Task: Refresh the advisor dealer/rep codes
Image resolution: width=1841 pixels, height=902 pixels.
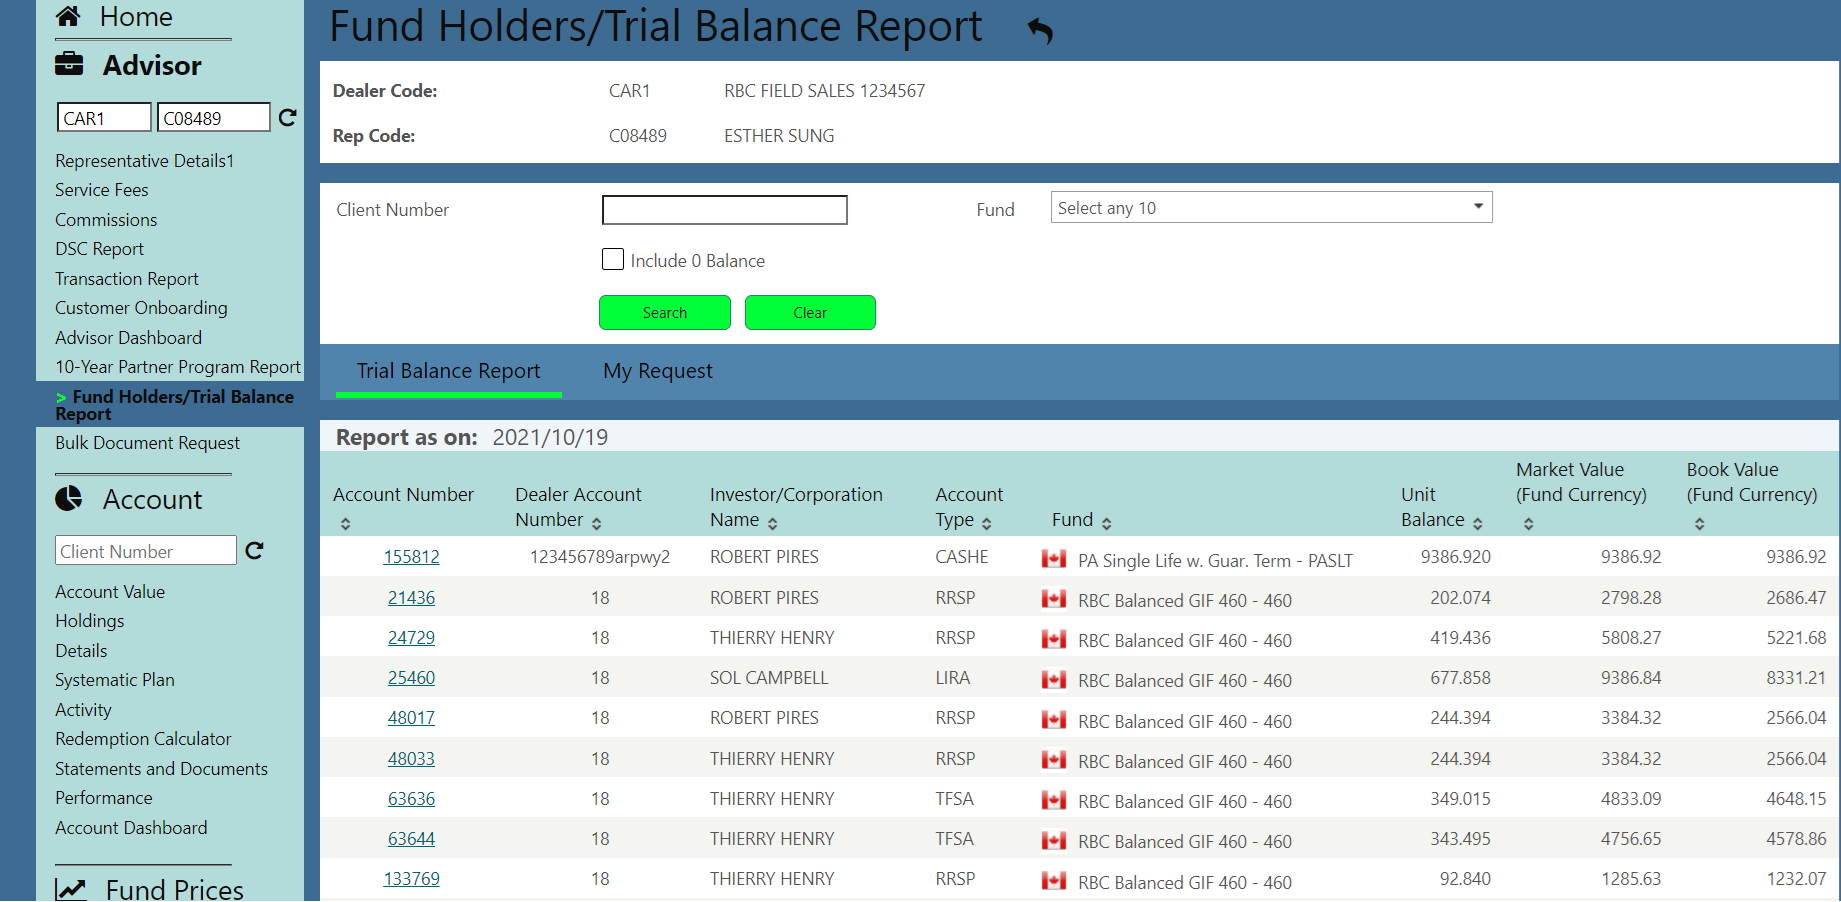Action: 288,118
